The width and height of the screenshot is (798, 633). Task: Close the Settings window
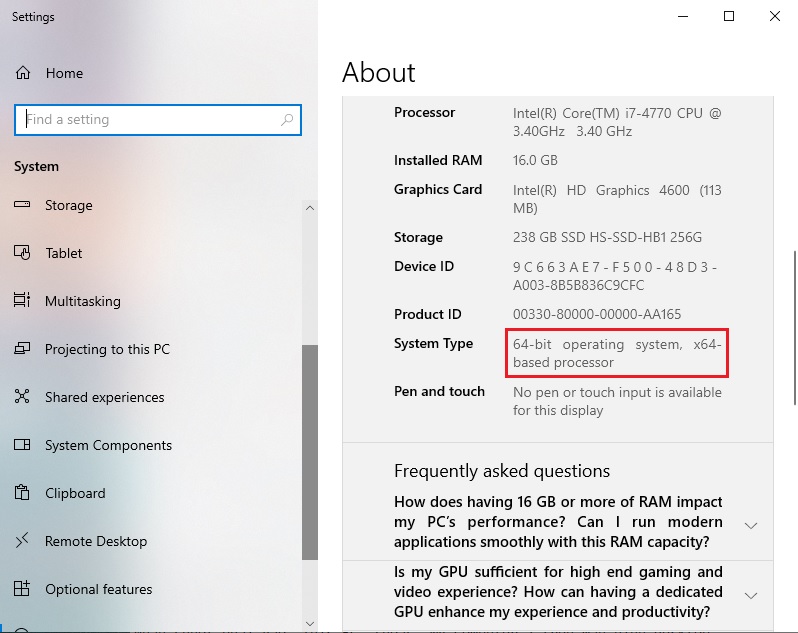(775, 16)
